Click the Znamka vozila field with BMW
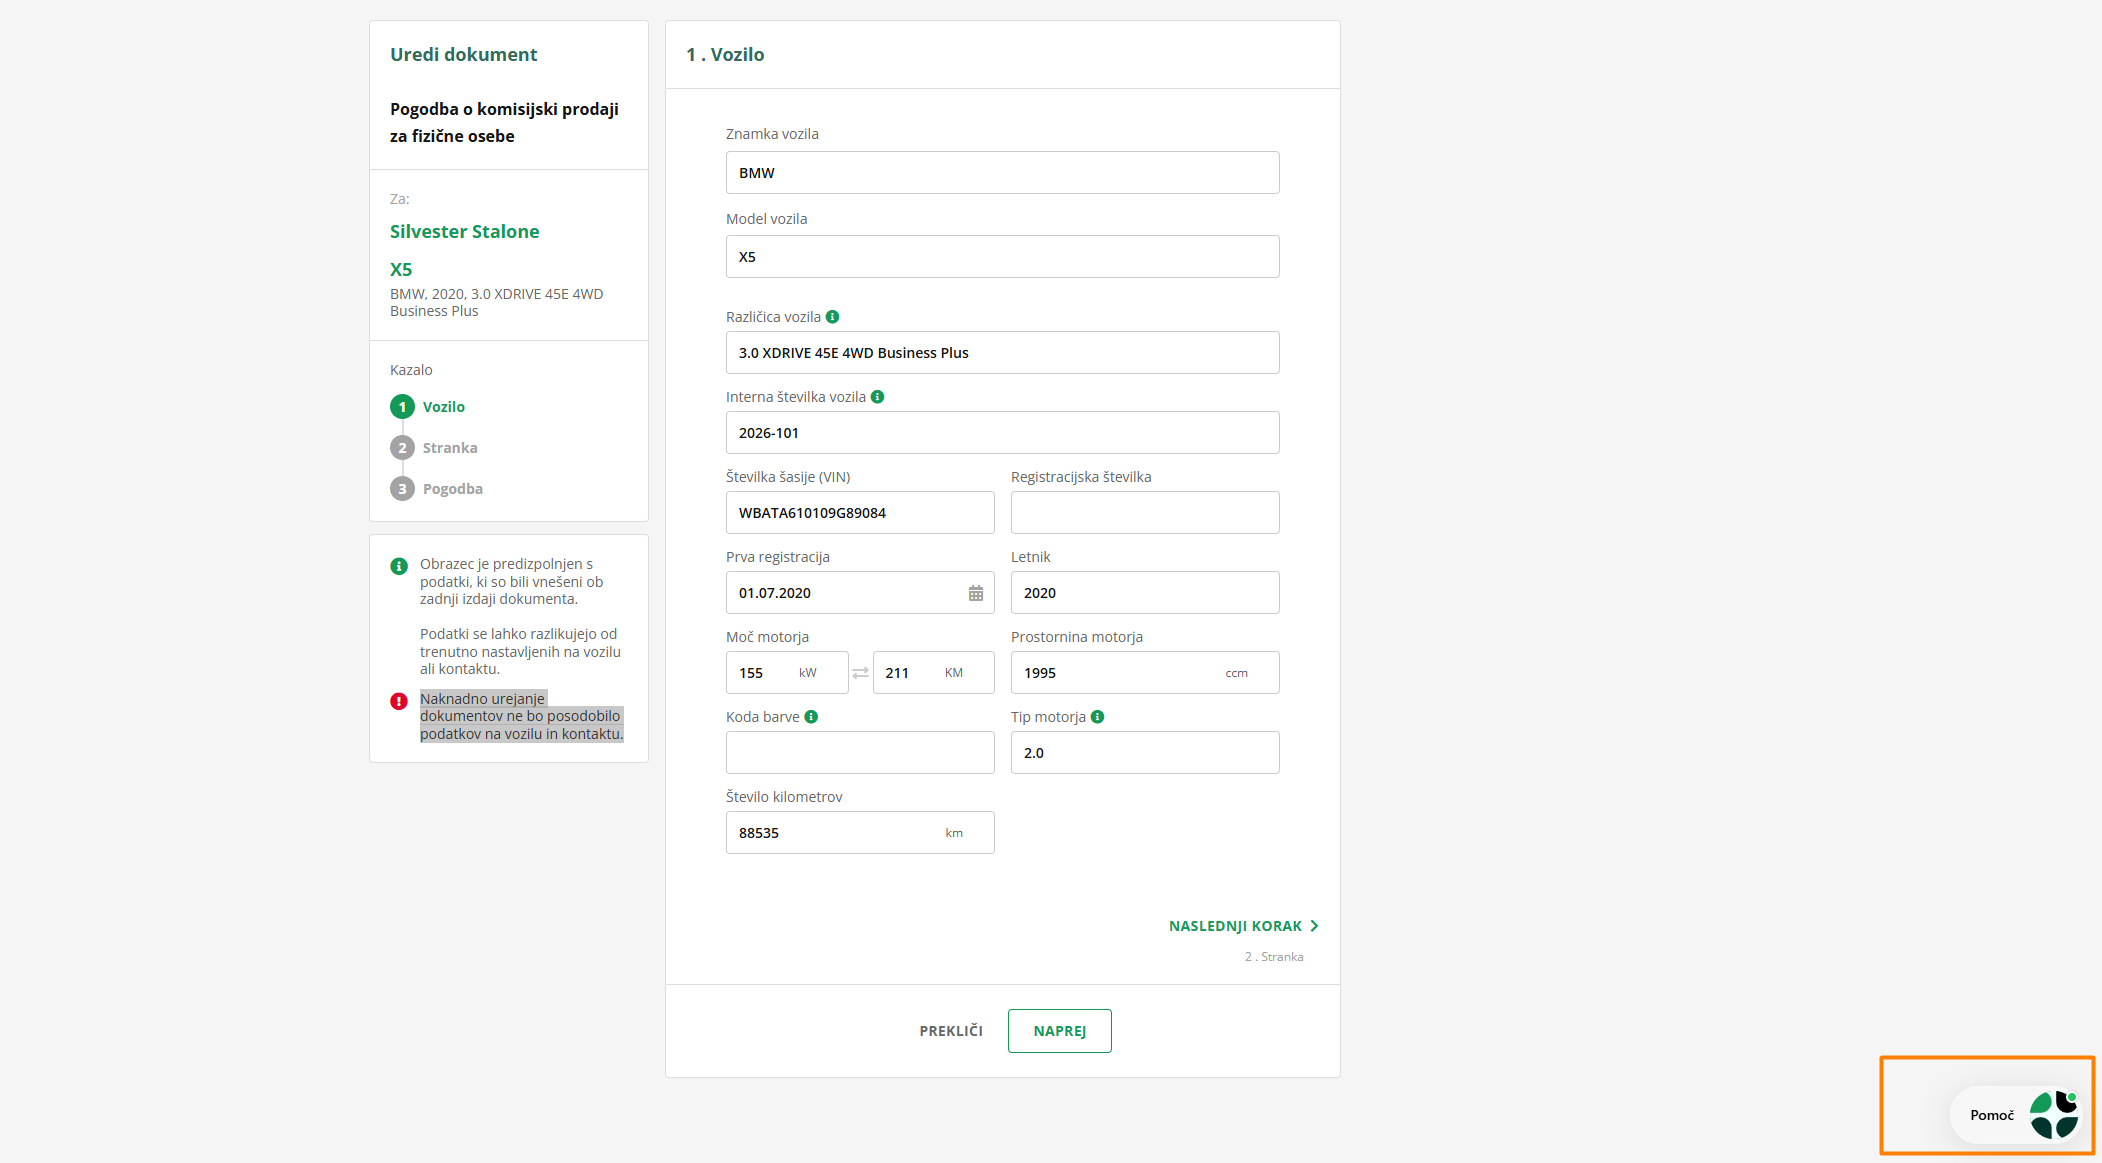The height and width of the screenshot is (1163, 2102). (1001, 173)
